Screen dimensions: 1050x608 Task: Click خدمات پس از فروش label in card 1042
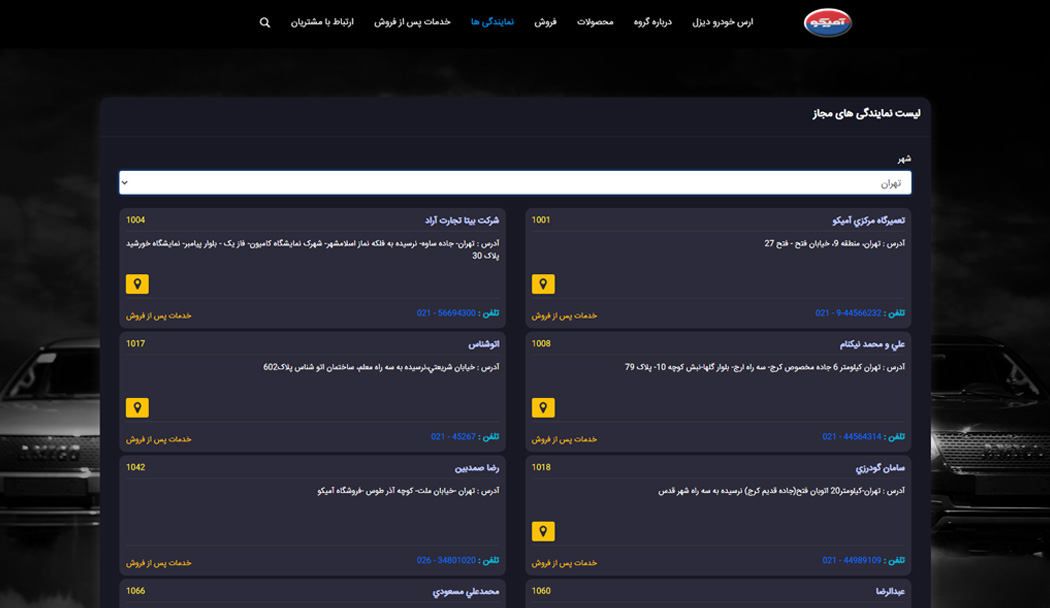pos(159,563)
